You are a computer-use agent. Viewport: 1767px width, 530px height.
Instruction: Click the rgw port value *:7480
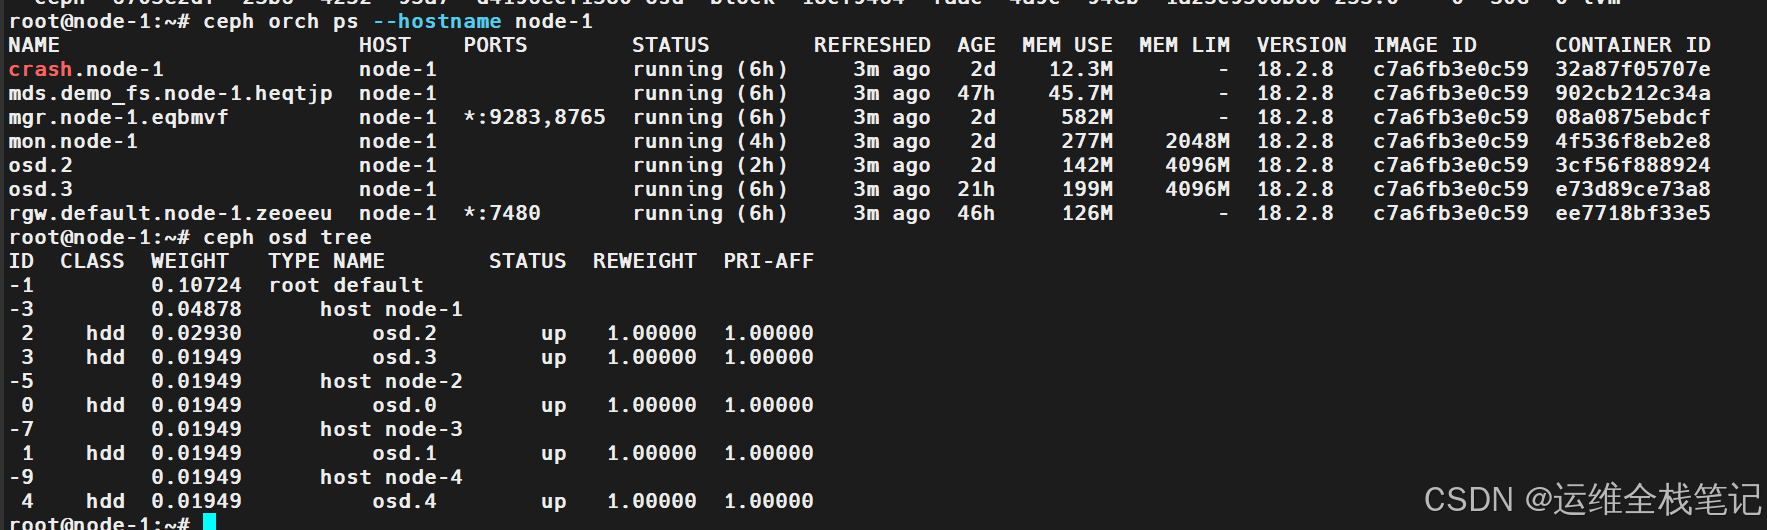[502, 213]
